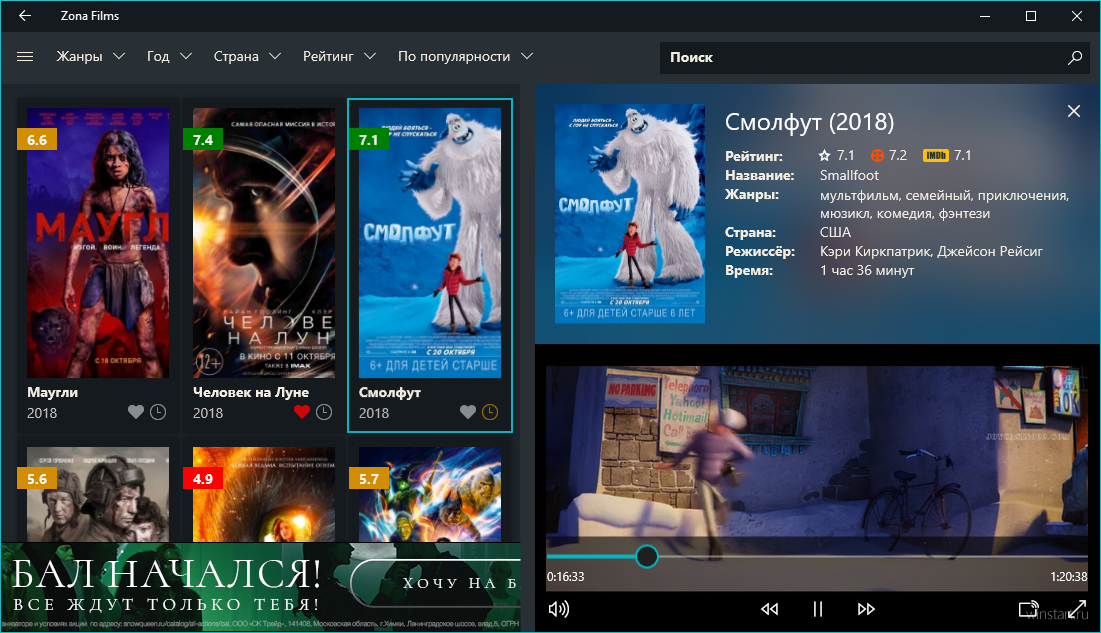Mute the video with the volume icon
Screen dimensions: 1101x633
point(558,609)
